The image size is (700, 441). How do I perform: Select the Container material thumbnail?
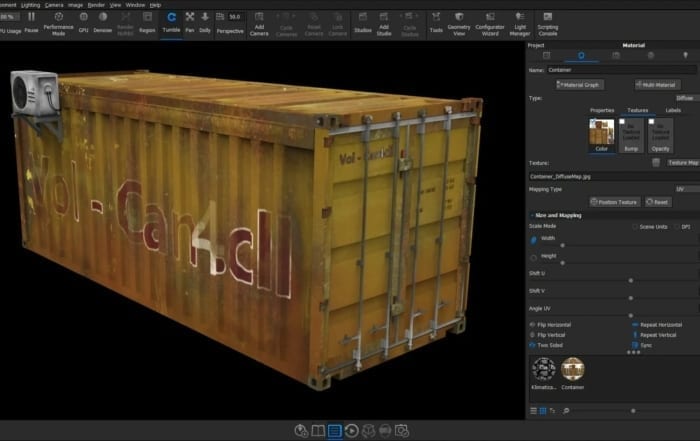[x=573, y=369]
